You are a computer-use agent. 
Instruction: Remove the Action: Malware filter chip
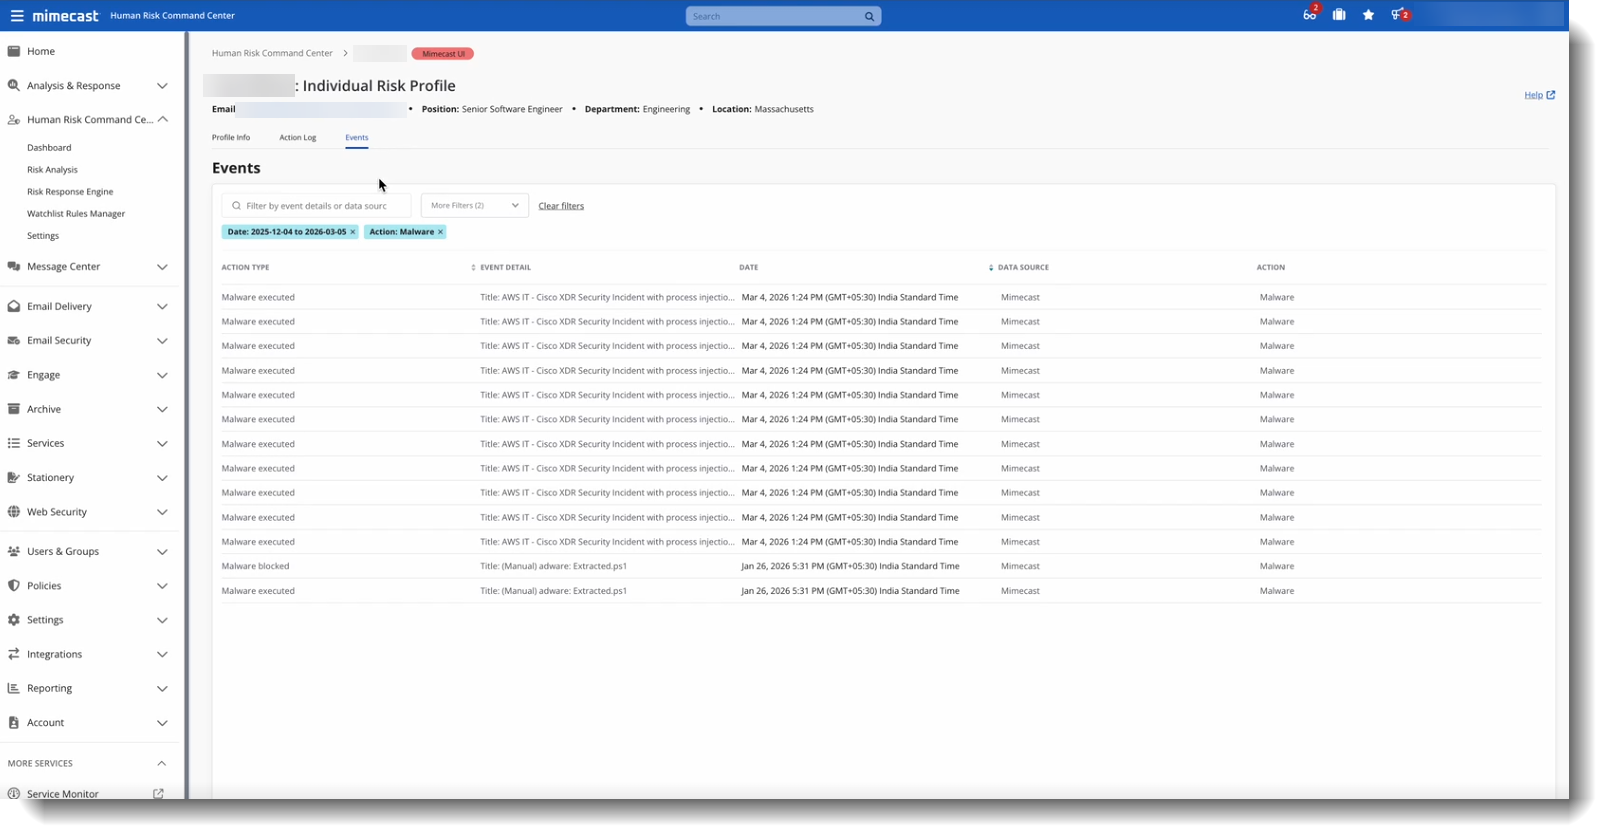coord(440,232)
